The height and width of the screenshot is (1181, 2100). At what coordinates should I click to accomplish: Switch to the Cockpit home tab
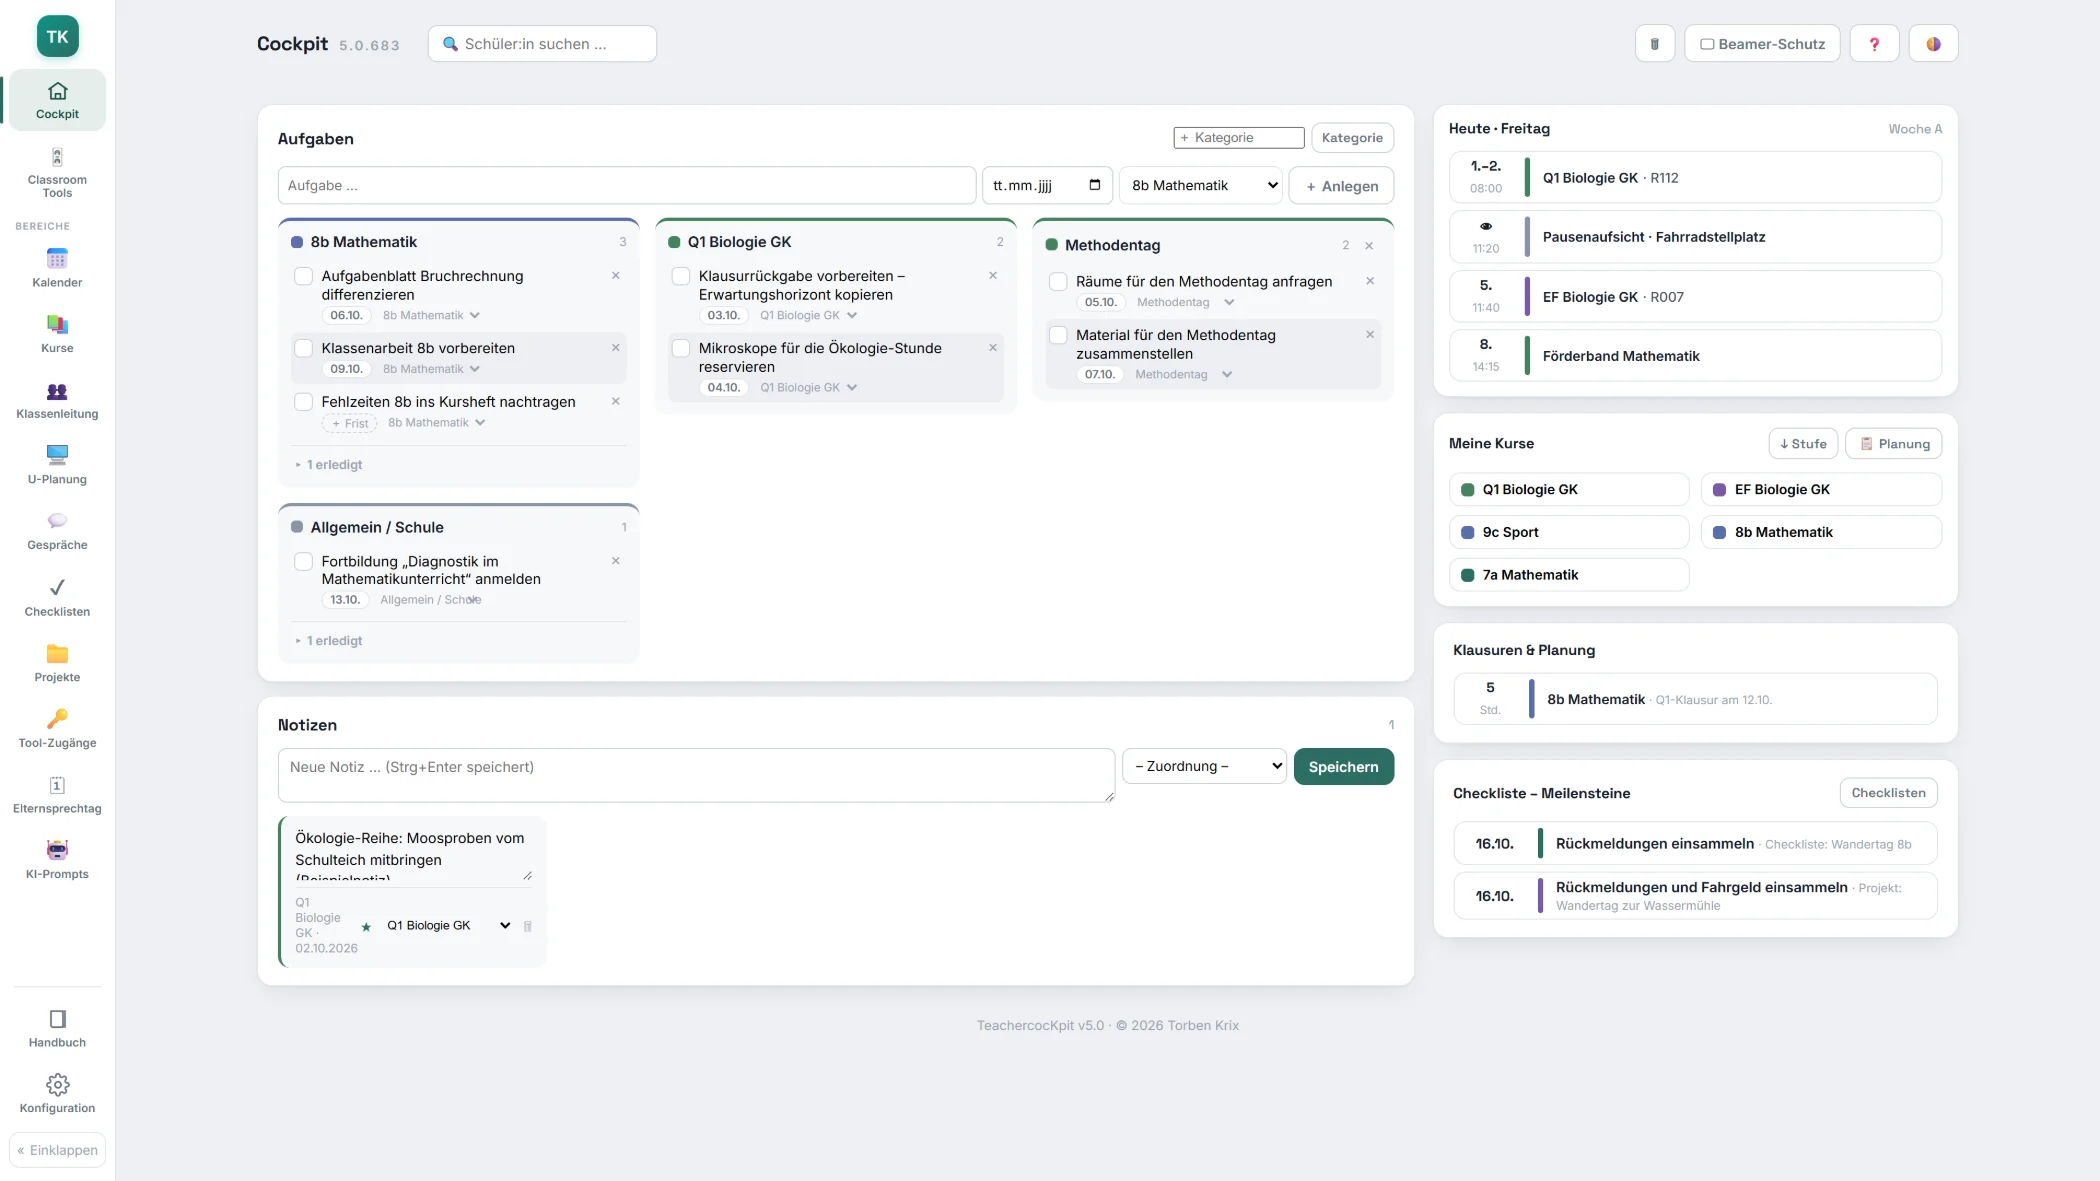57,100
